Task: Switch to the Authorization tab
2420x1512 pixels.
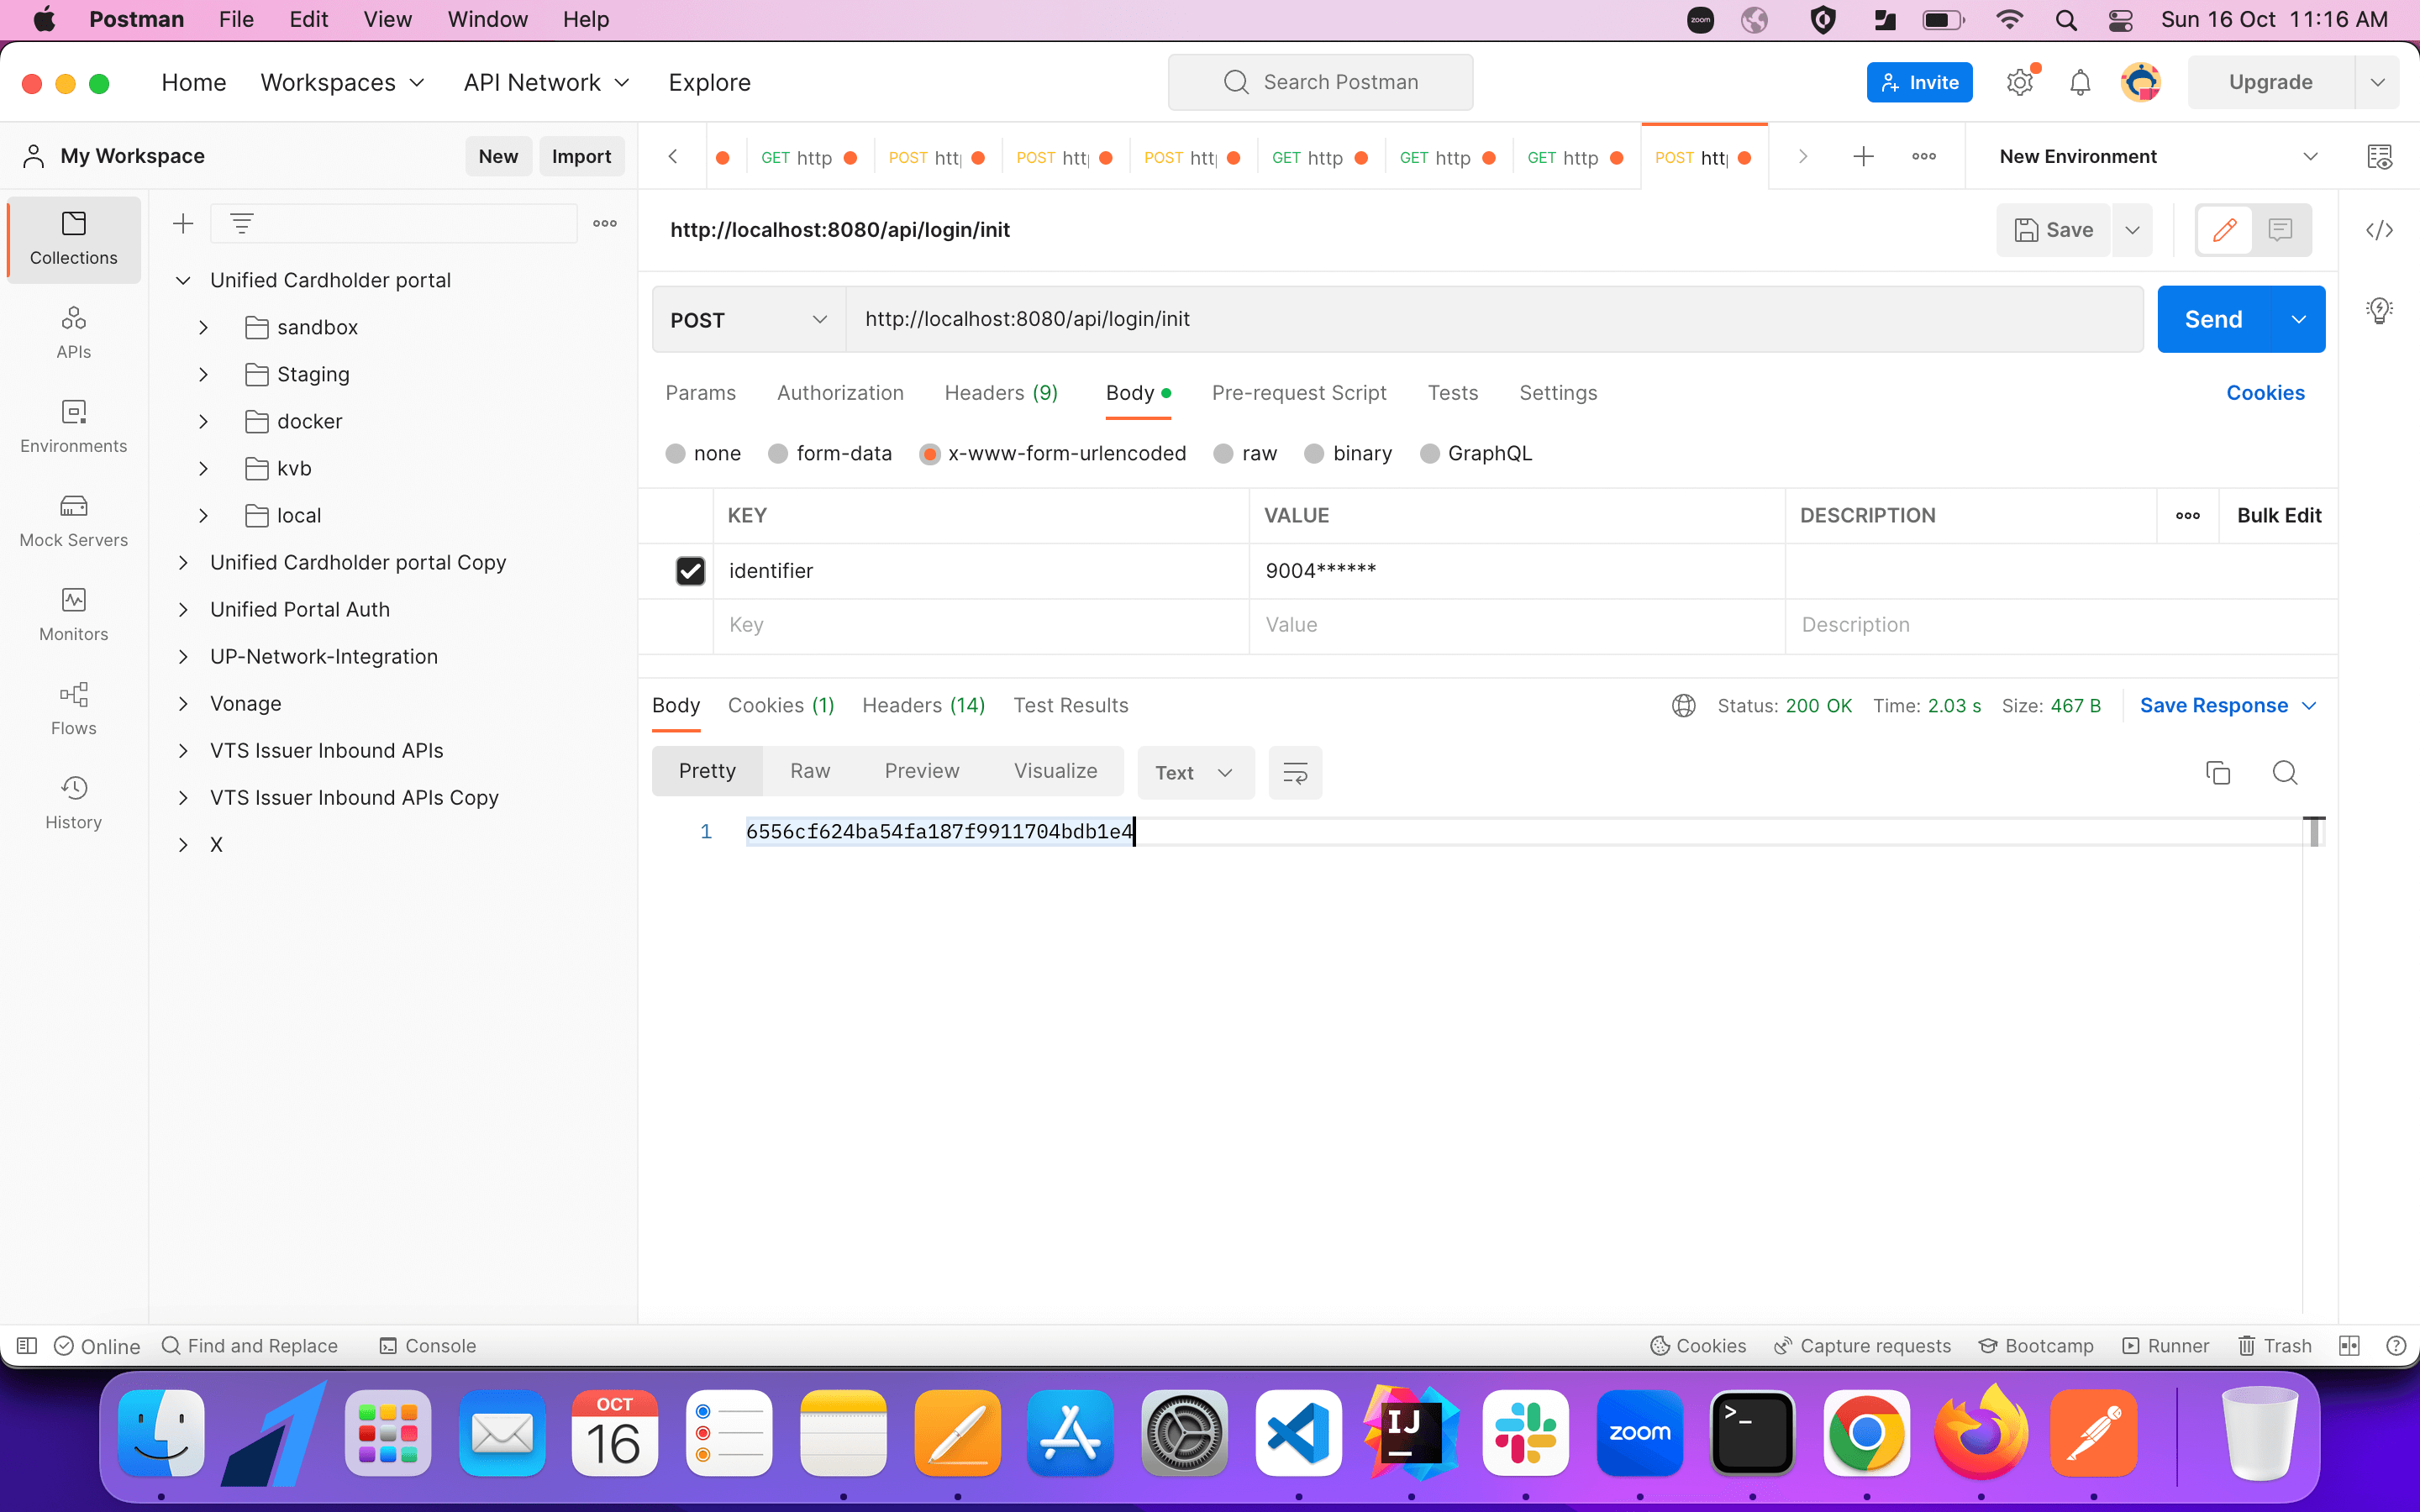Action: point(840,393)
